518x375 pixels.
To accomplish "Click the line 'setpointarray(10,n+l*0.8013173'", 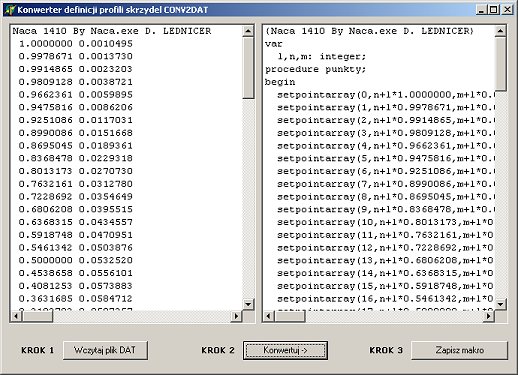I will coord(385,222).
